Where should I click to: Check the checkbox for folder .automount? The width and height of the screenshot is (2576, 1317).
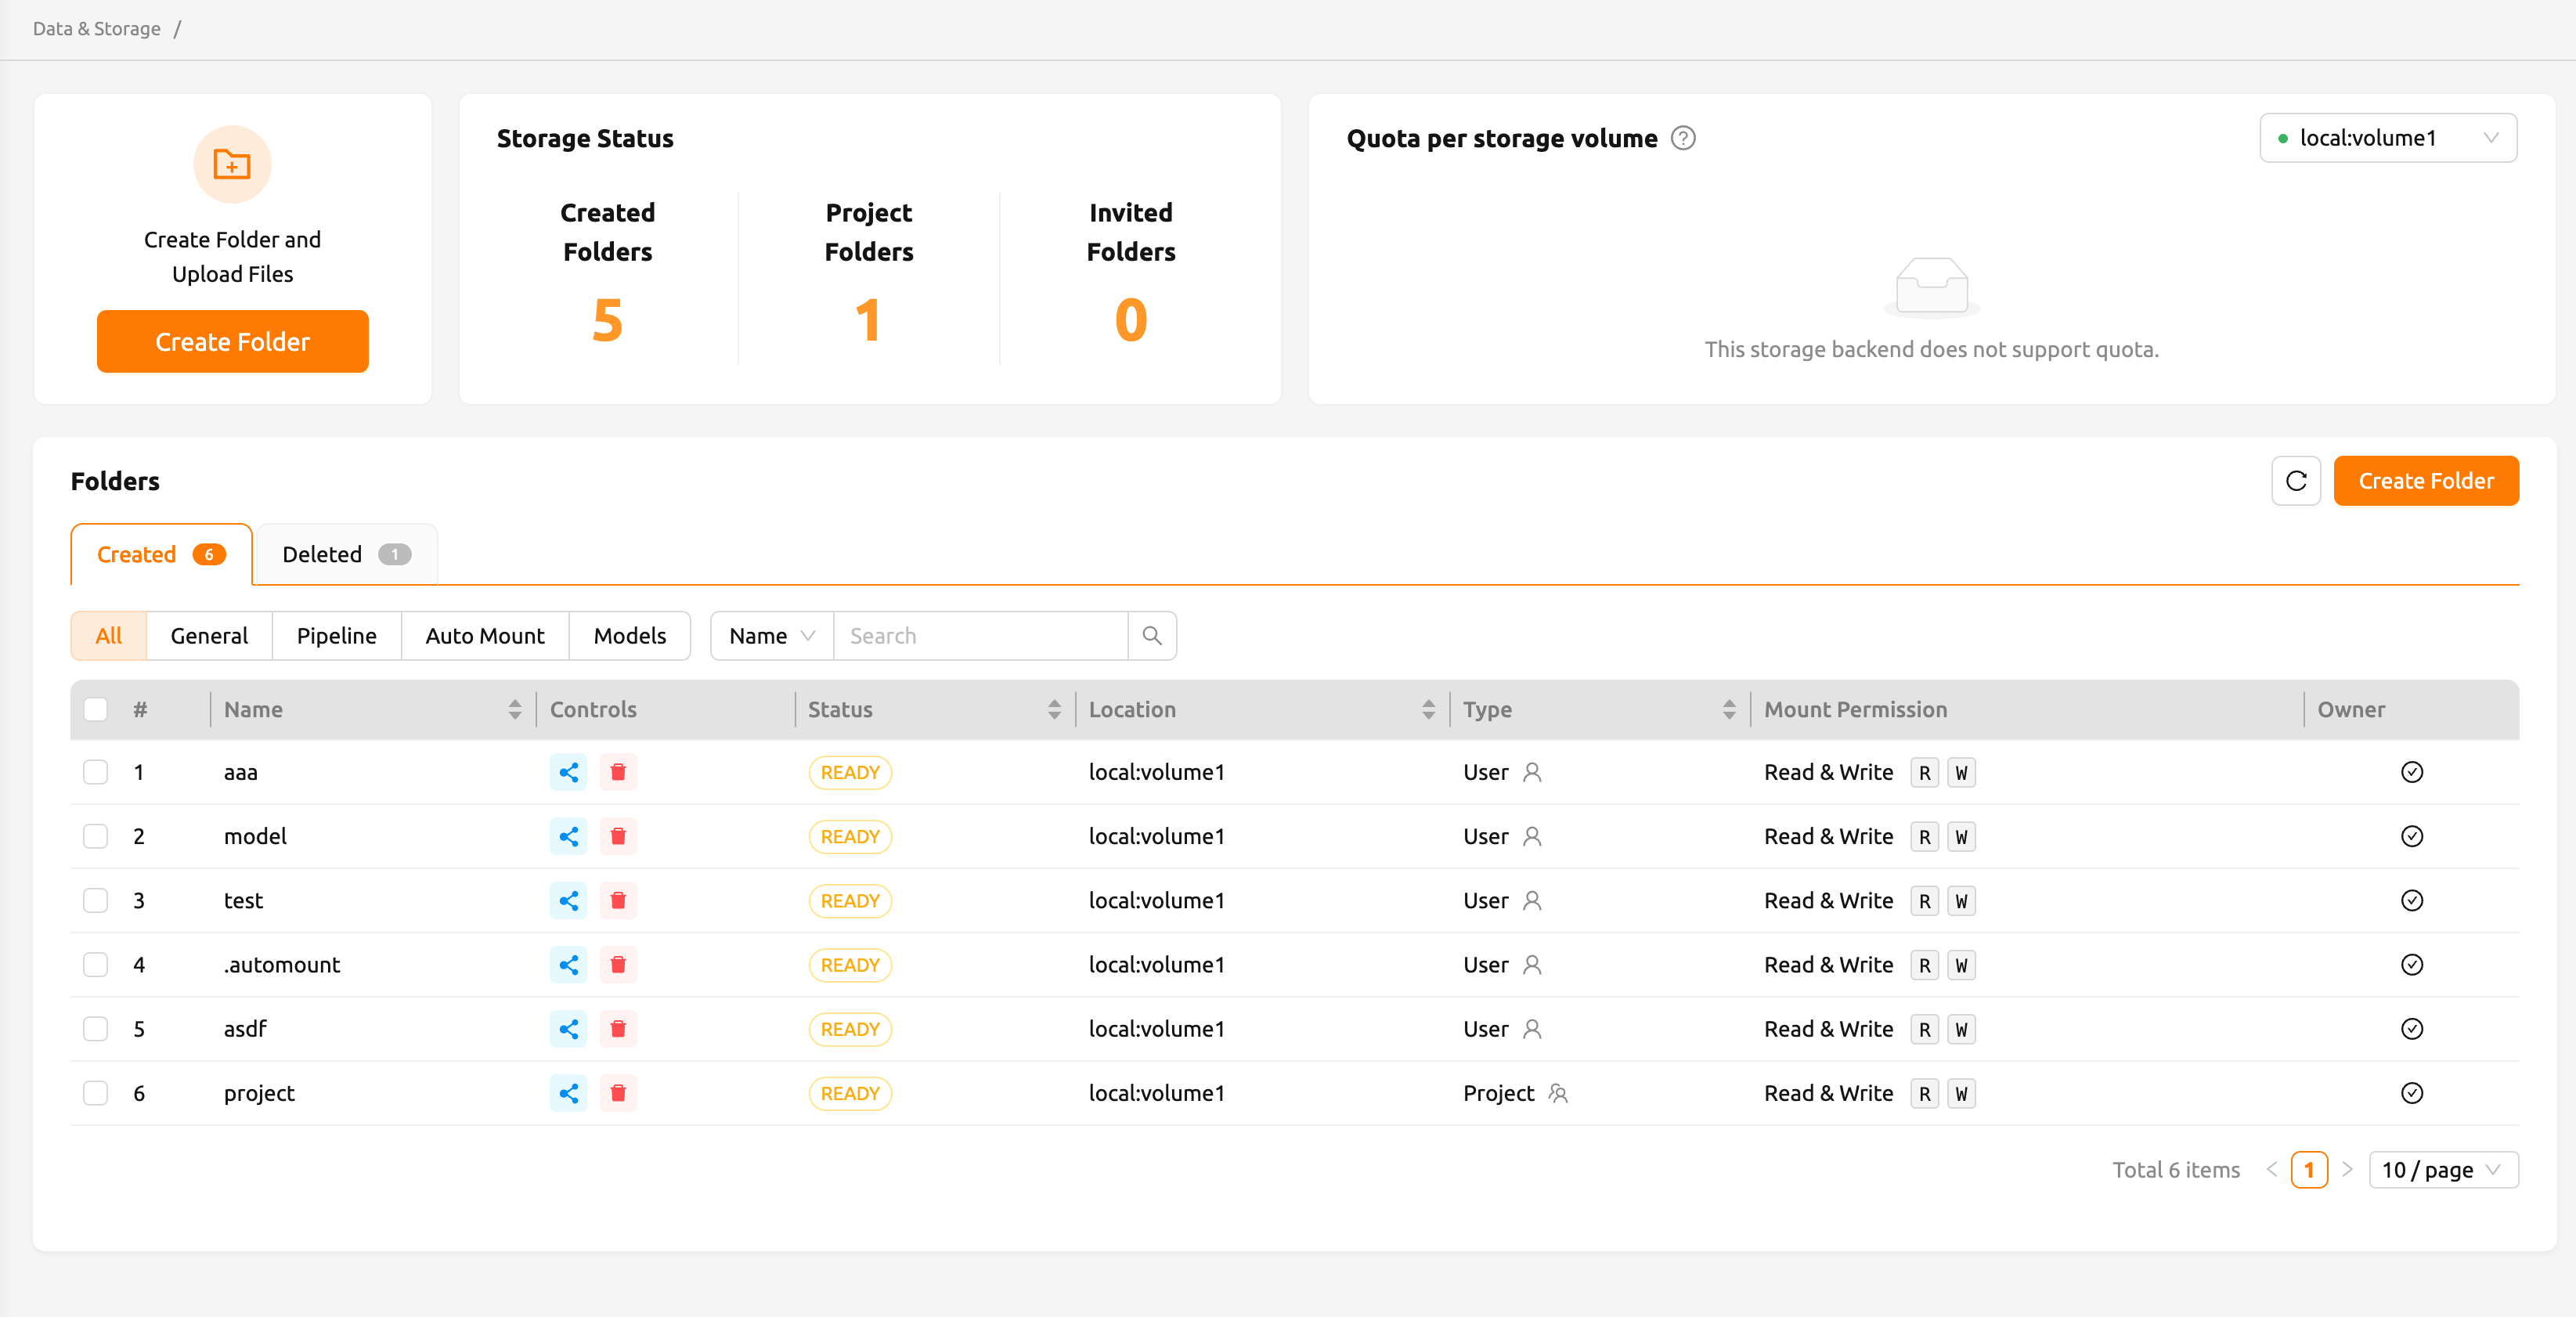pos(95,964)
